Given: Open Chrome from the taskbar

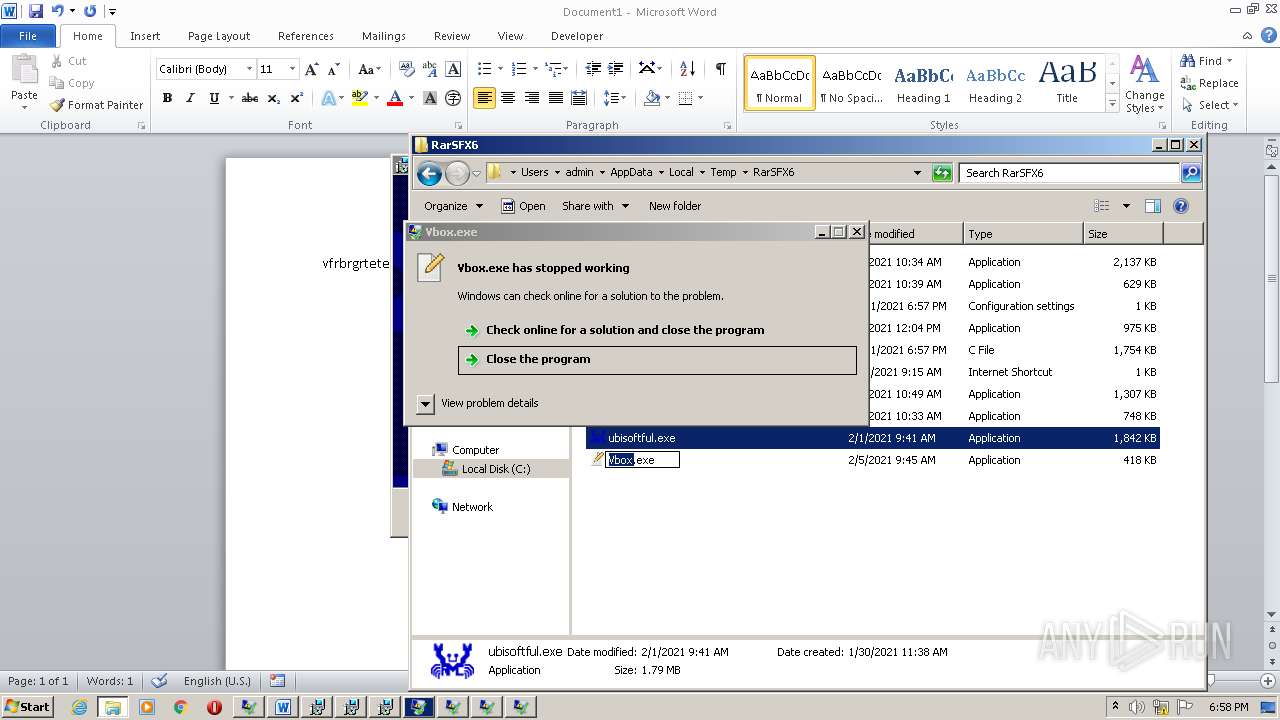Looking at the screenshot, I should pyautogui.click(x=180, y=707).
